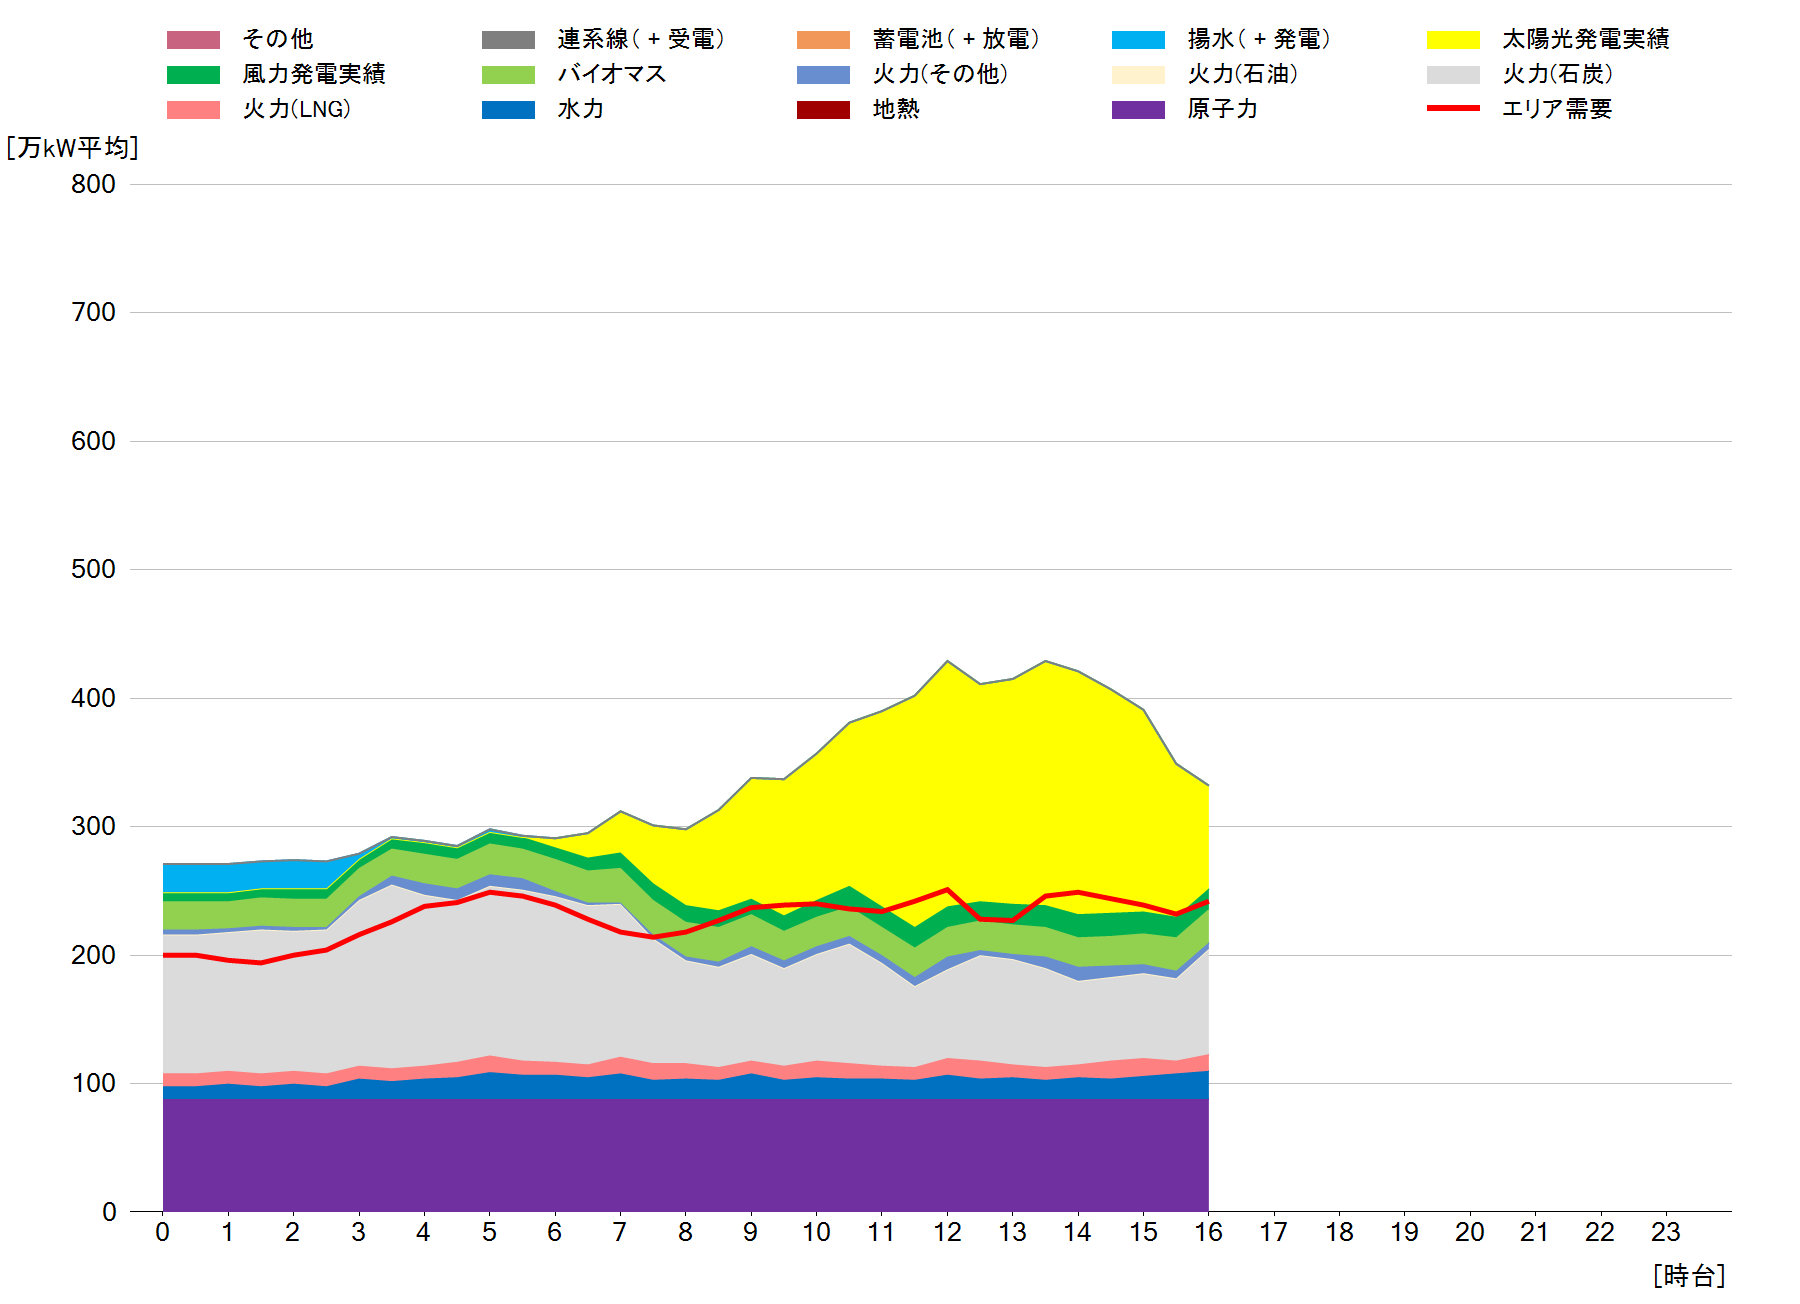Click the 100 y-axis value
The width and height of the screenshot is (1800, 1304).
[93, 1083]
